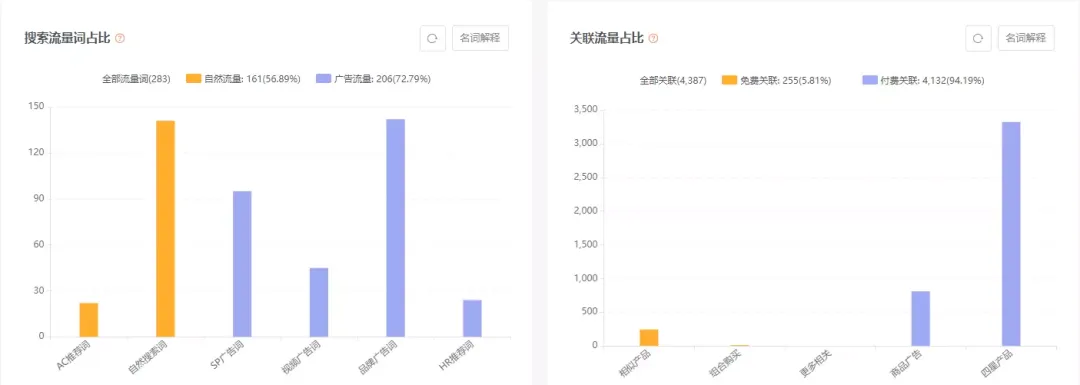Click the 商品广告 axis label

pos(905,364)
